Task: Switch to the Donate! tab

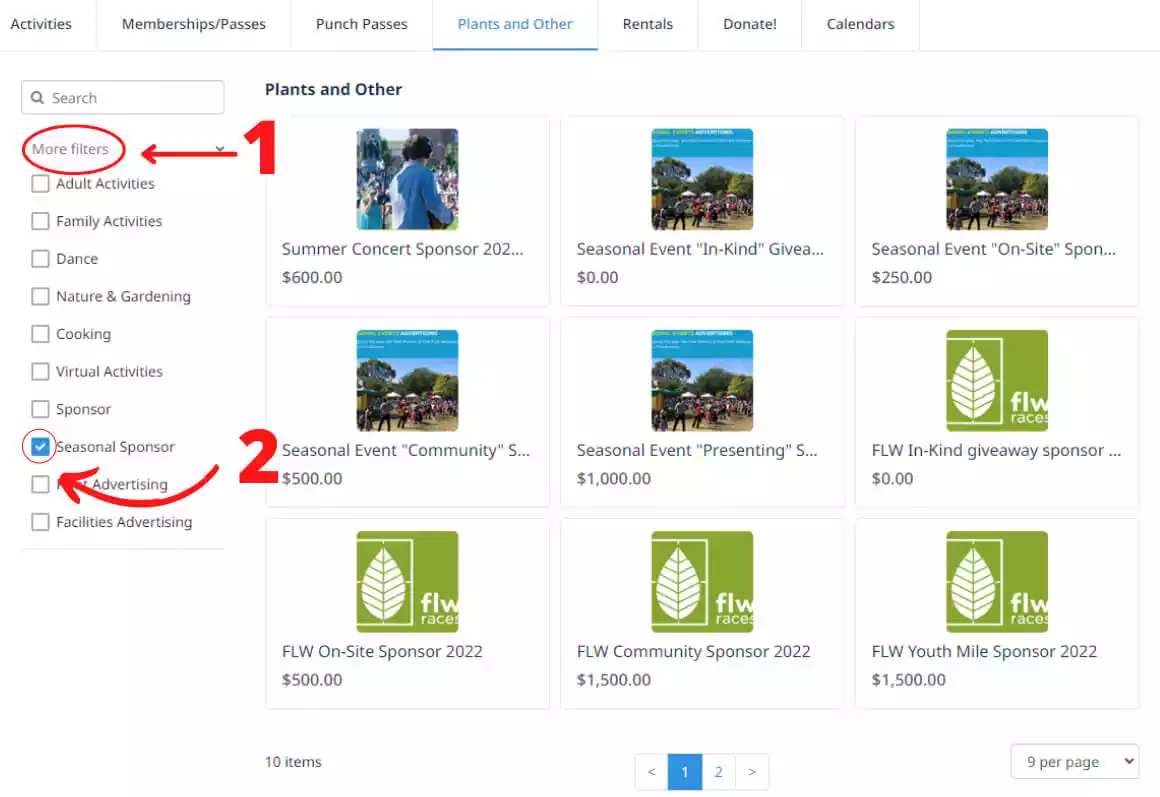Action: pyautogui.click(x=749, y=24)
